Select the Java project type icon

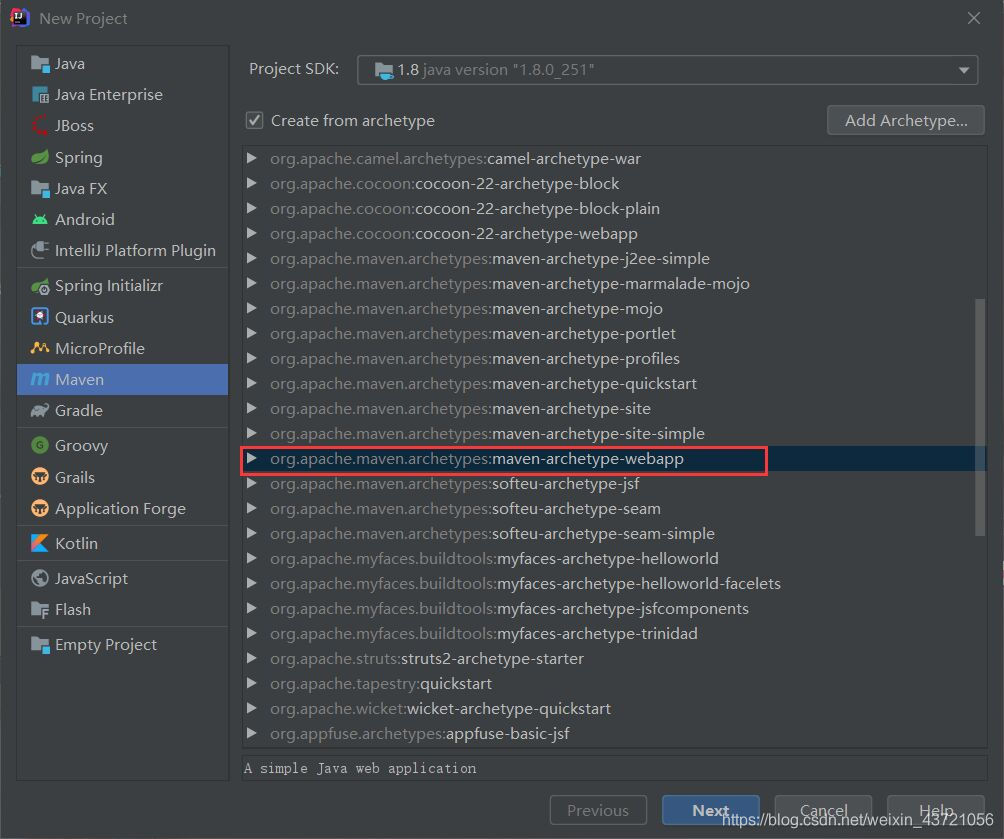point(40,64)
